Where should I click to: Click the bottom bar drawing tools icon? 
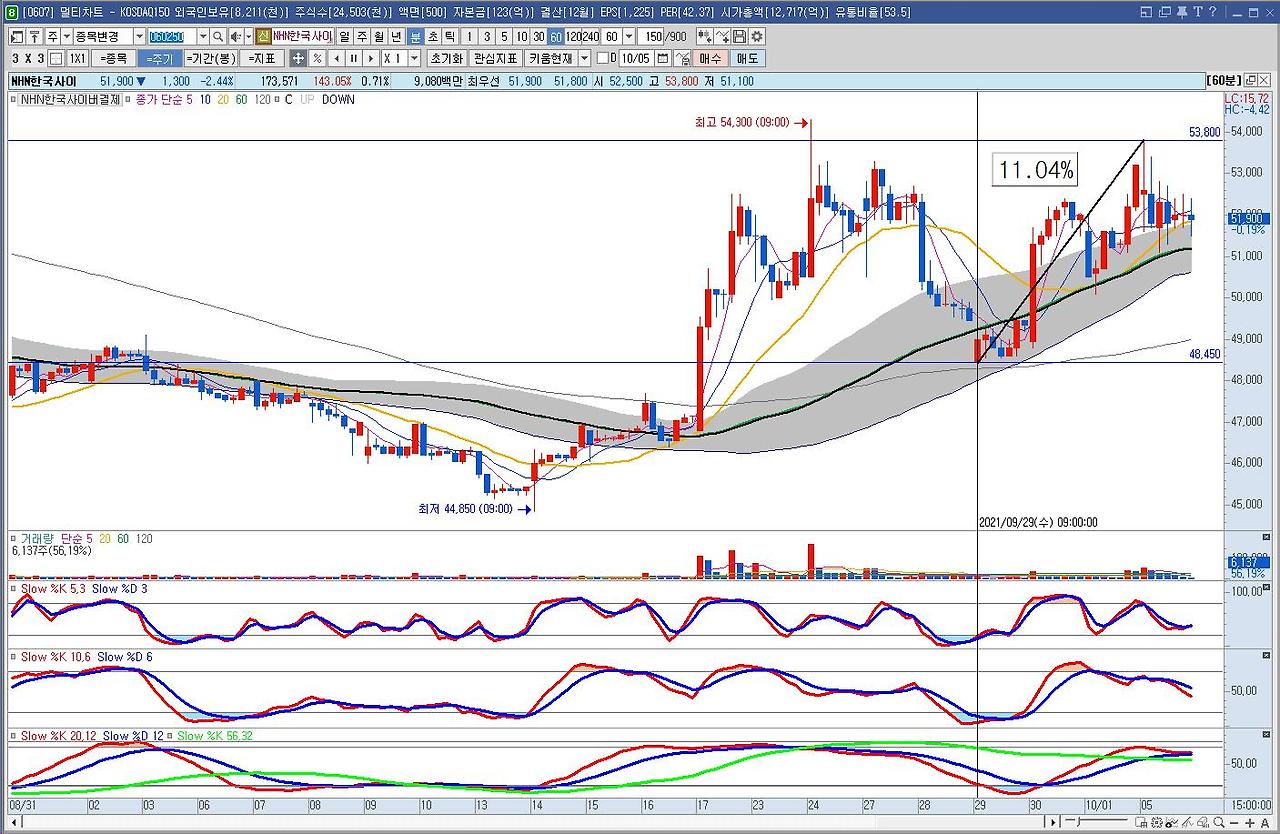click(x=1189, y=823)
